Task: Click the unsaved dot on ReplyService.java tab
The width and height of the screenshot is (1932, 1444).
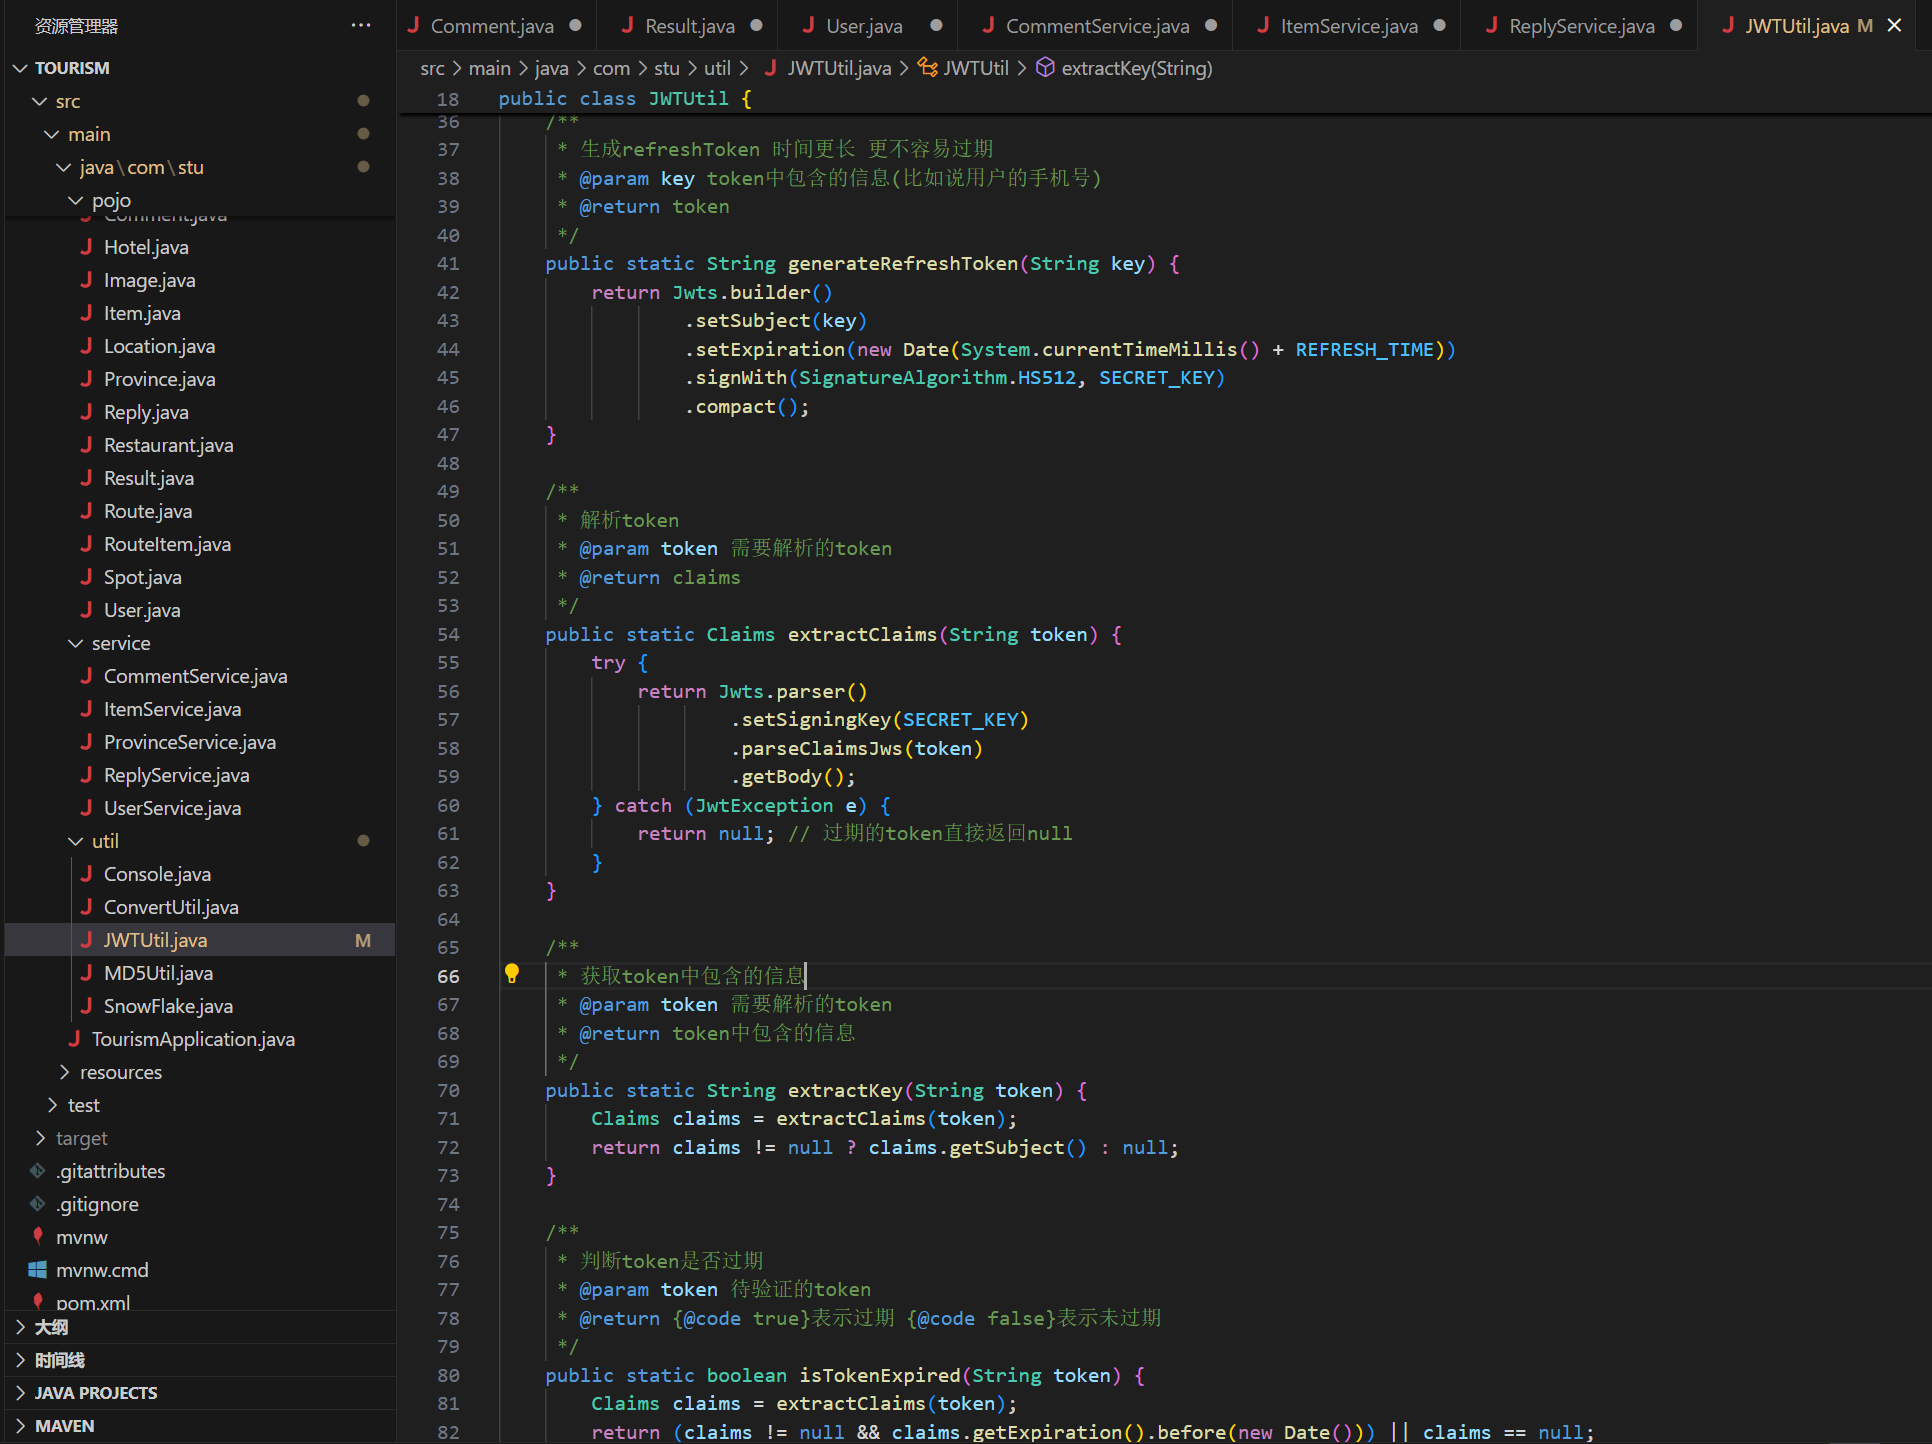Action: coord(1676,26)
